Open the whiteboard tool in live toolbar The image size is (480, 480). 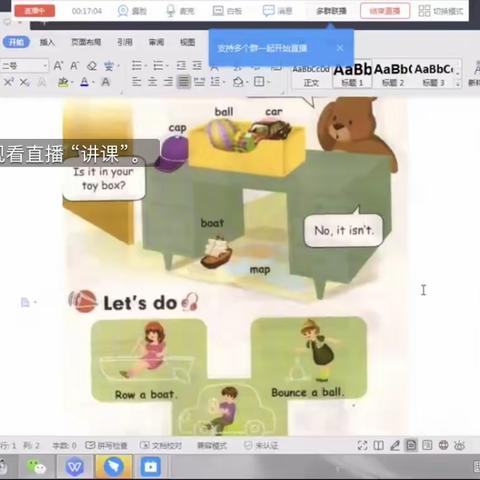(227, 11)
